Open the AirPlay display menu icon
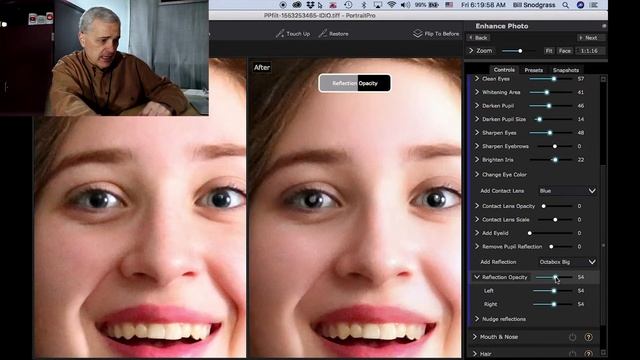Image resolution: width=640 pixels, height=360 pixels. pyautogui.click(x=378, y=5)
